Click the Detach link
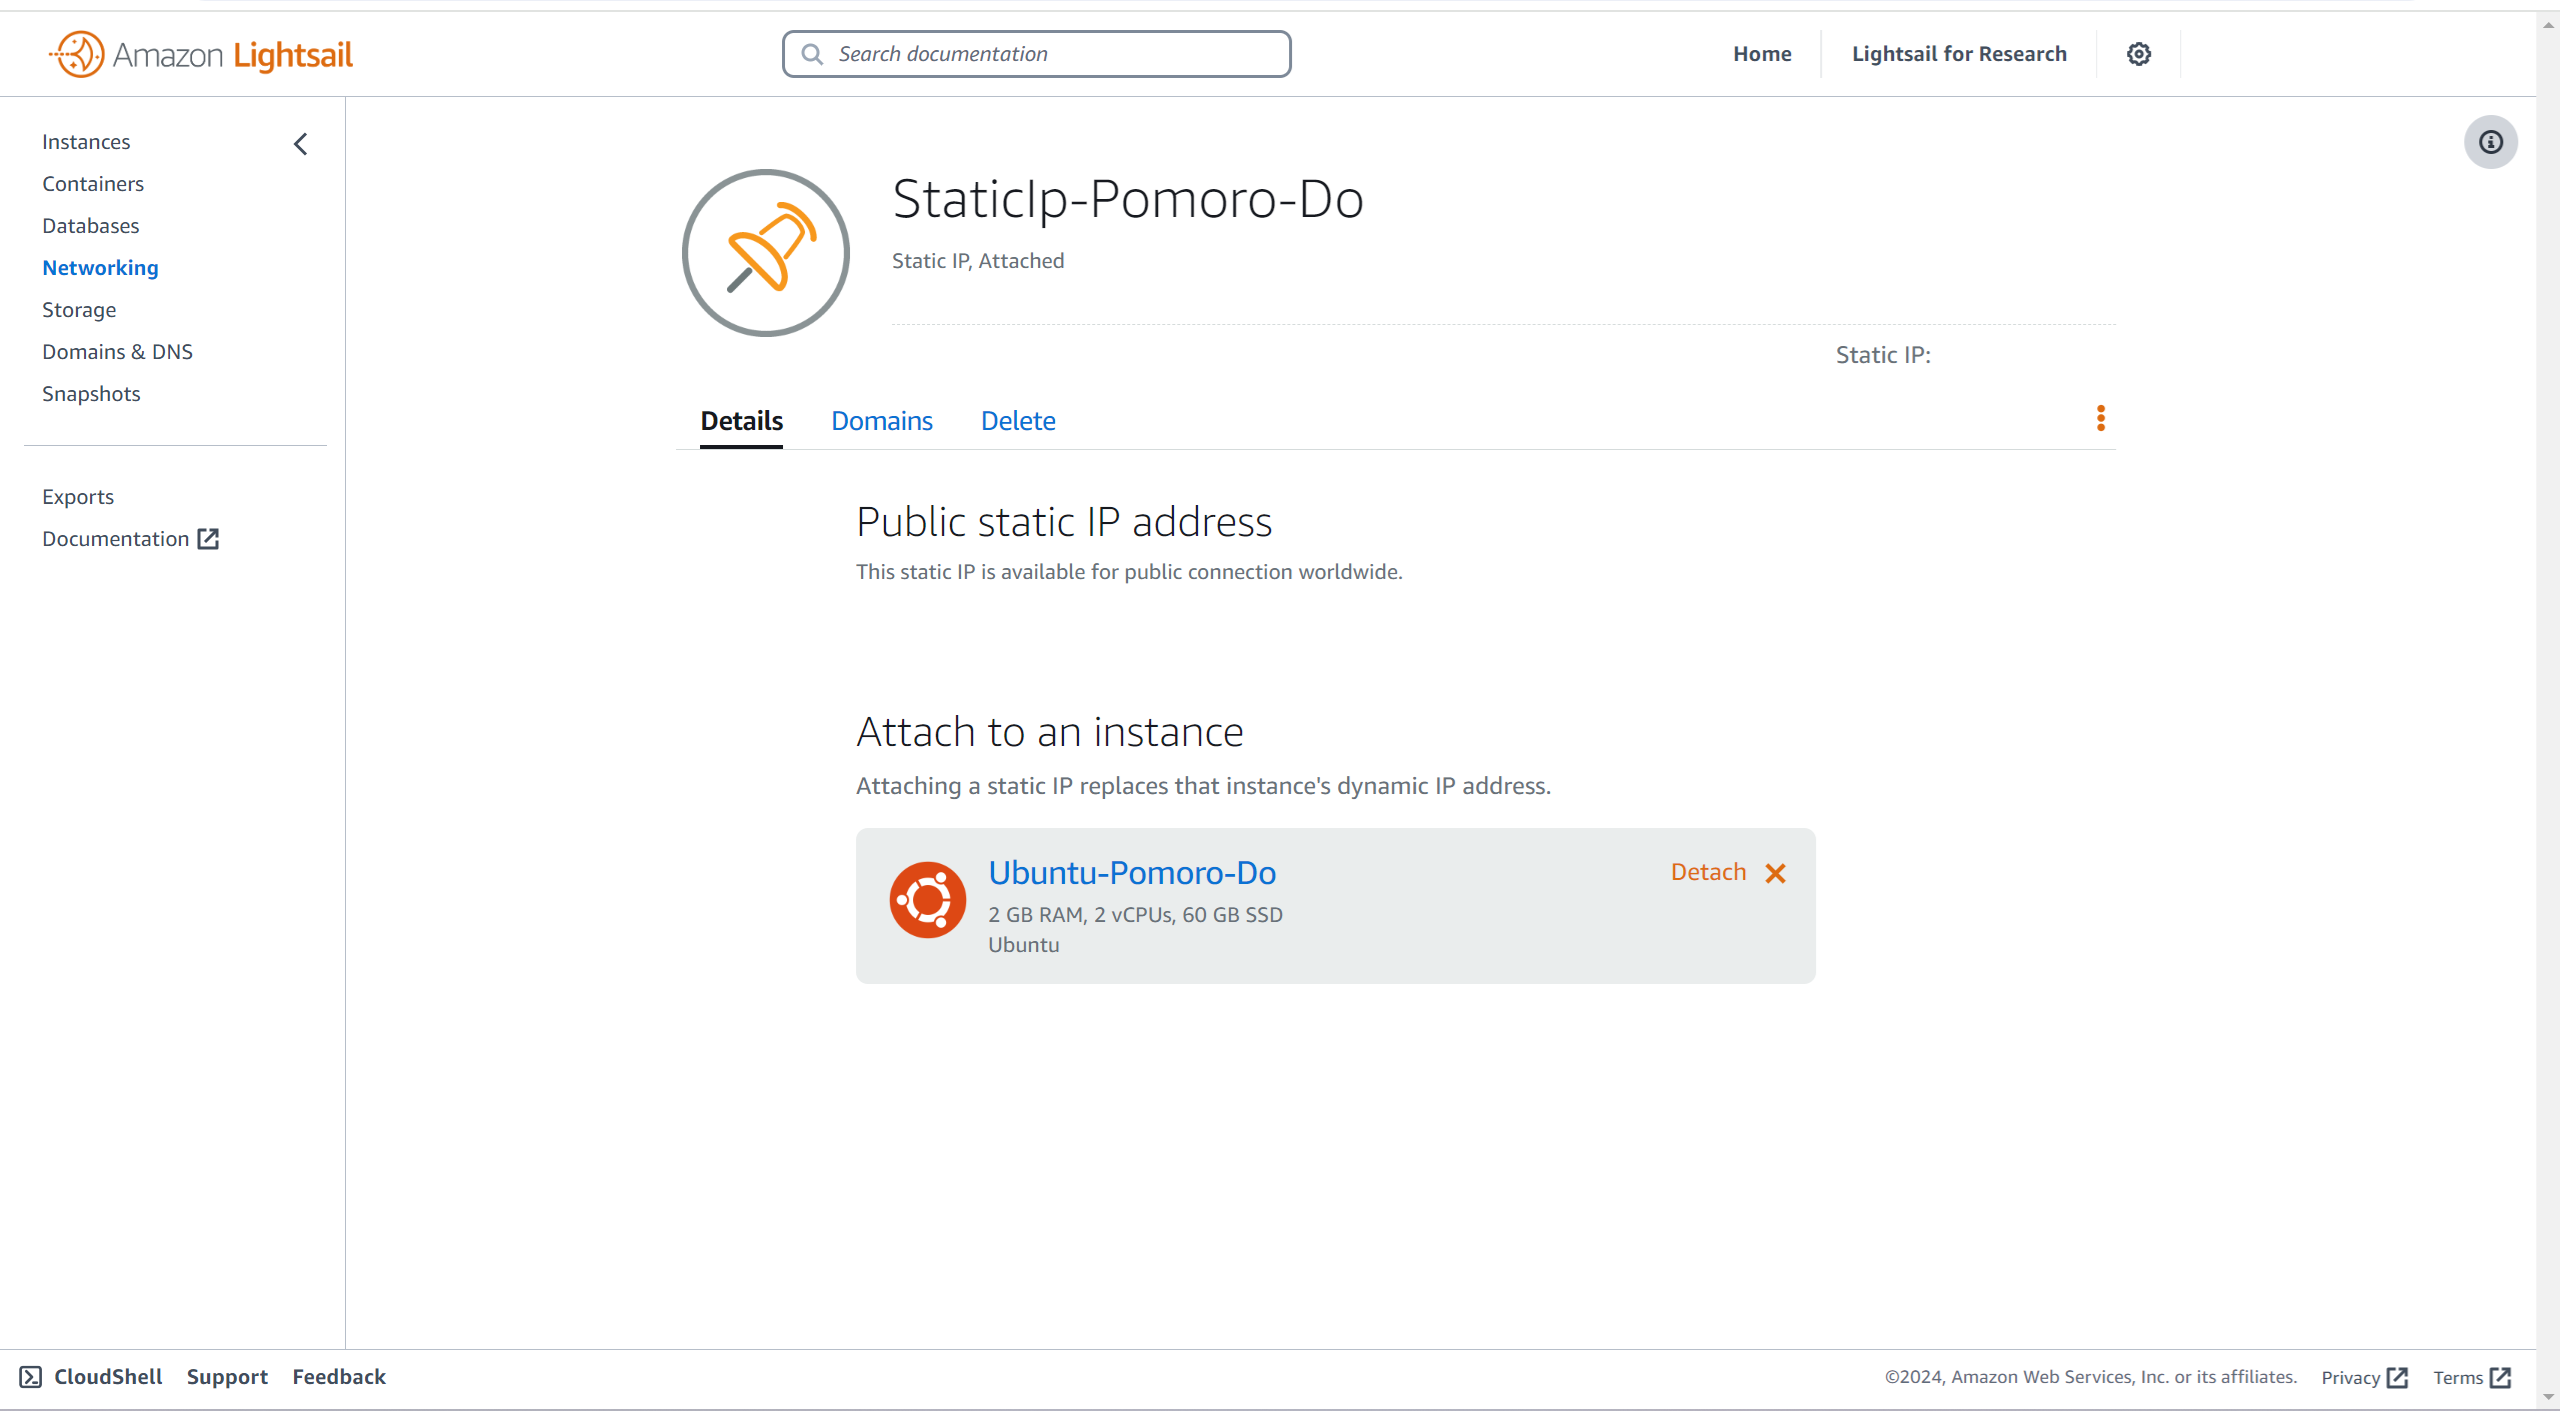Viewport: 2560px width, 1411px height. [x=1708, y=872]
